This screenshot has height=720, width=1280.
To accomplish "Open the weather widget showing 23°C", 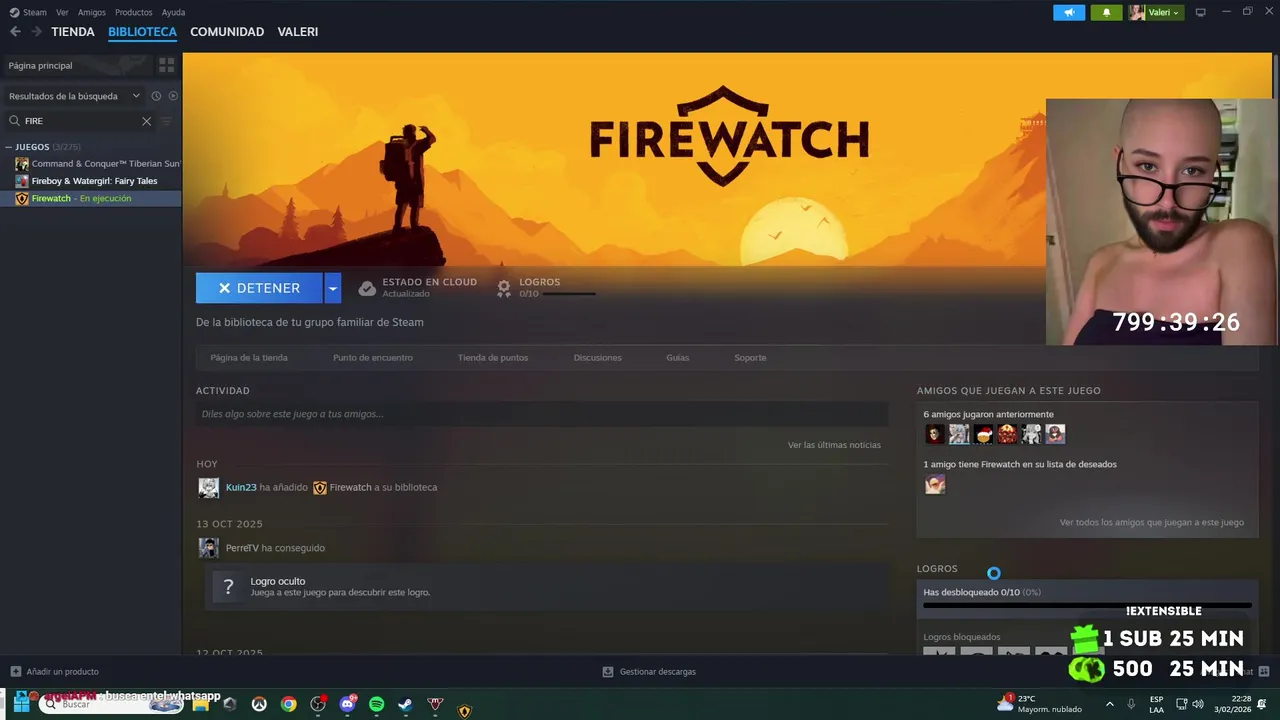I will [x=1040, y=703].
